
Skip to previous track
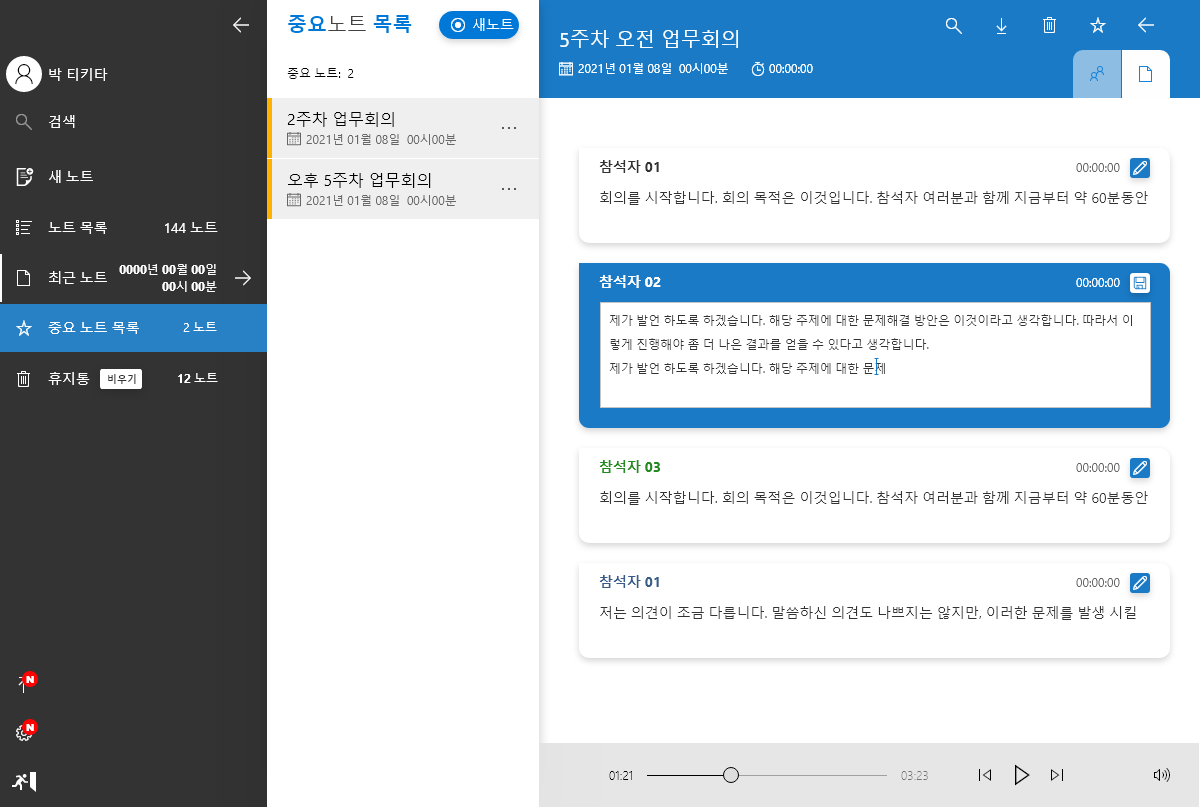click(984, 775)
